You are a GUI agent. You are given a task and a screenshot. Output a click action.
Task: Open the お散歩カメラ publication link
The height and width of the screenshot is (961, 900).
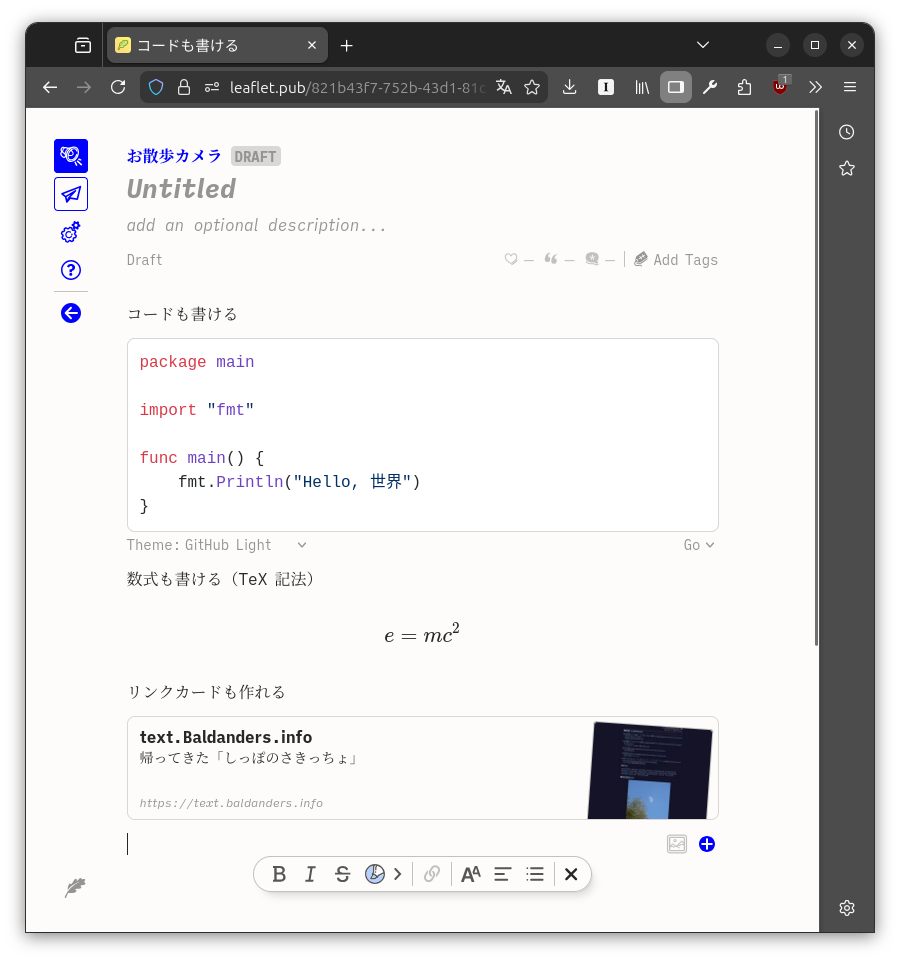click(x=174, y=156)
